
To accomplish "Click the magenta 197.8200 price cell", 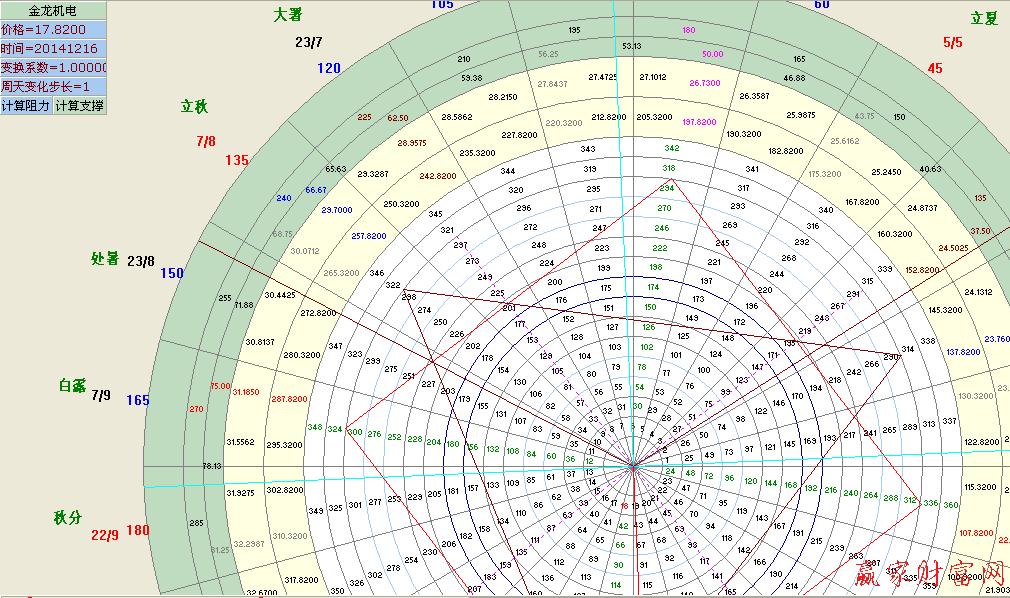I will [x=699, y=121].
